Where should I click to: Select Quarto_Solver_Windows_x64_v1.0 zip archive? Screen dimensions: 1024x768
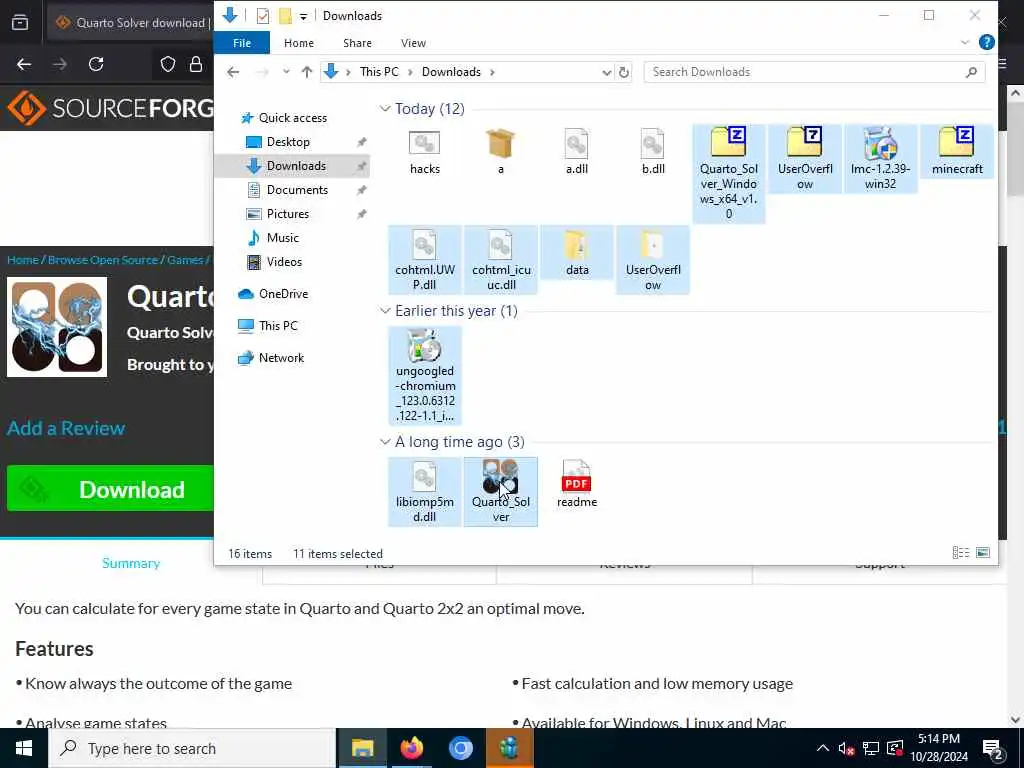(729, 174)
